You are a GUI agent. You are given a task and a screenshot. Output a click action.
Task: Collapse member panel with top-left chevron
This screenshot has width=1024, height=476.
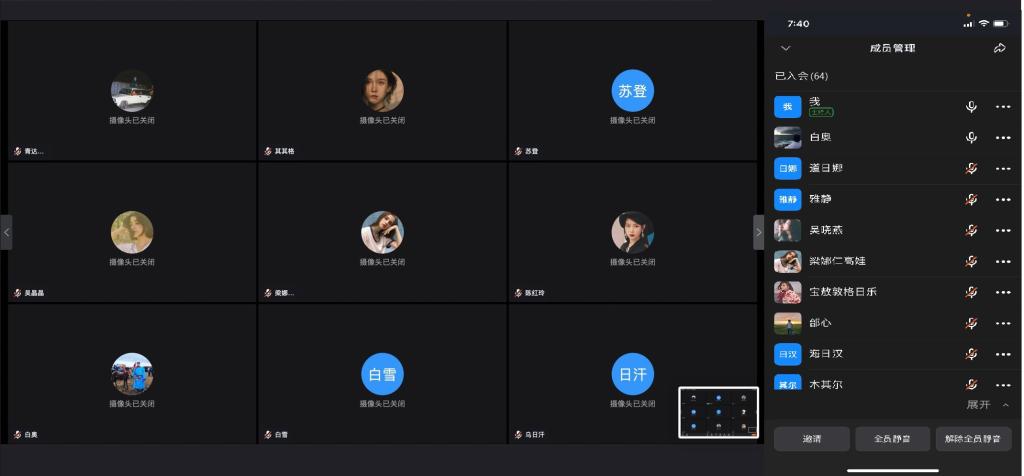click(786, 48)
